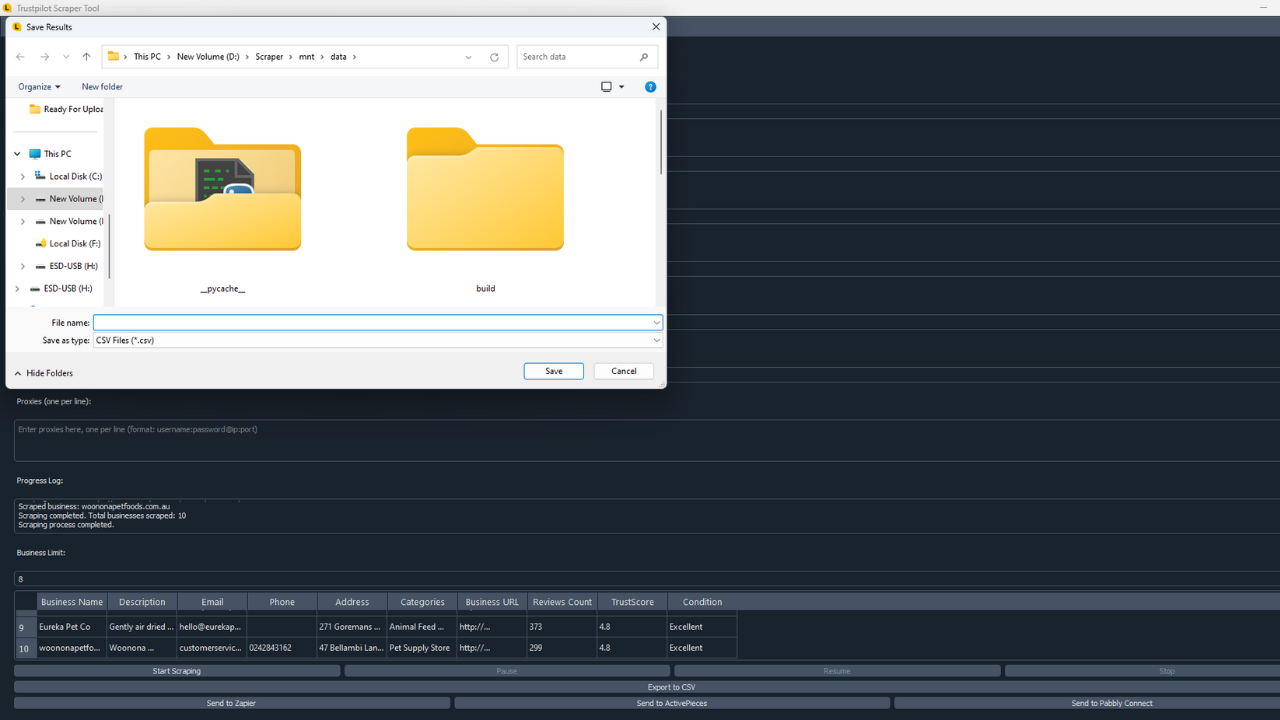
Task: Open the Help question mark icon
Action: pos(650,87)
